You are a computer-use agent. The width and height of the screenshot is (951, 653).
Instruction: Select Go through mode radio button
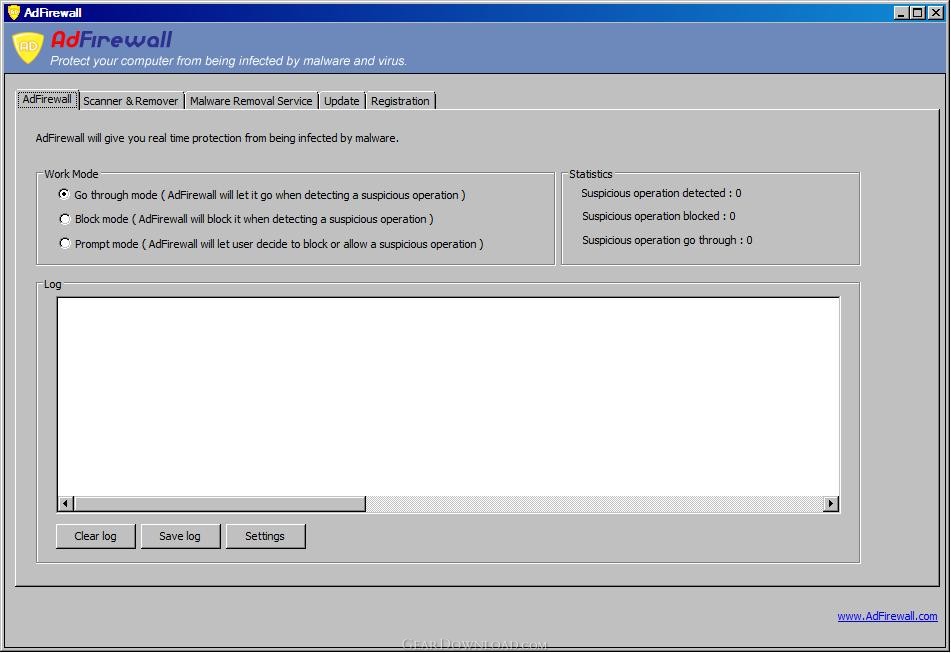(x=64, y=195)
